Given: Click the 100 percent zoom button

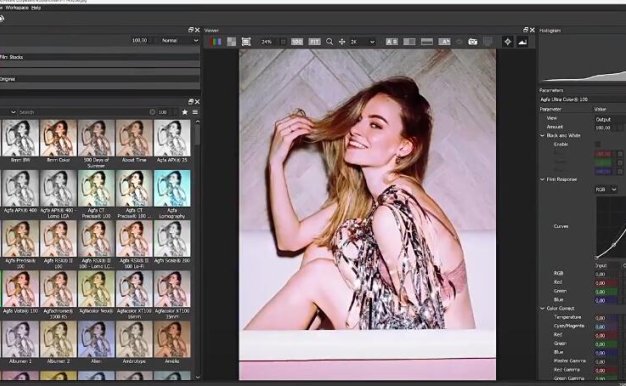Looking at the screenshot, I should point(297,42).
